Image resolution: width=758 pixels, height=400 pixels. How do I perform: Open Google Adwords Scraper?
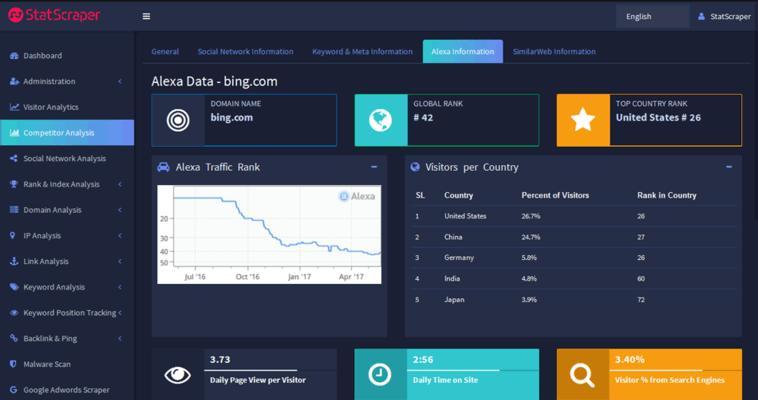tap(67, 389)
